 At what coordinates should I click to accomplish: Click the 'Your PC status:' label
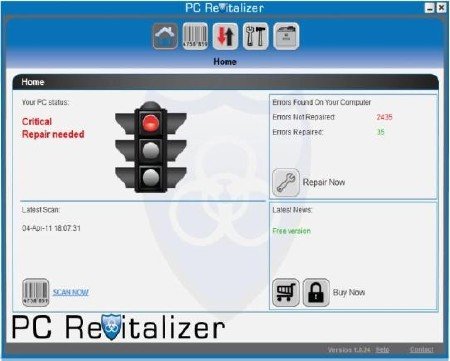point(45,102)
